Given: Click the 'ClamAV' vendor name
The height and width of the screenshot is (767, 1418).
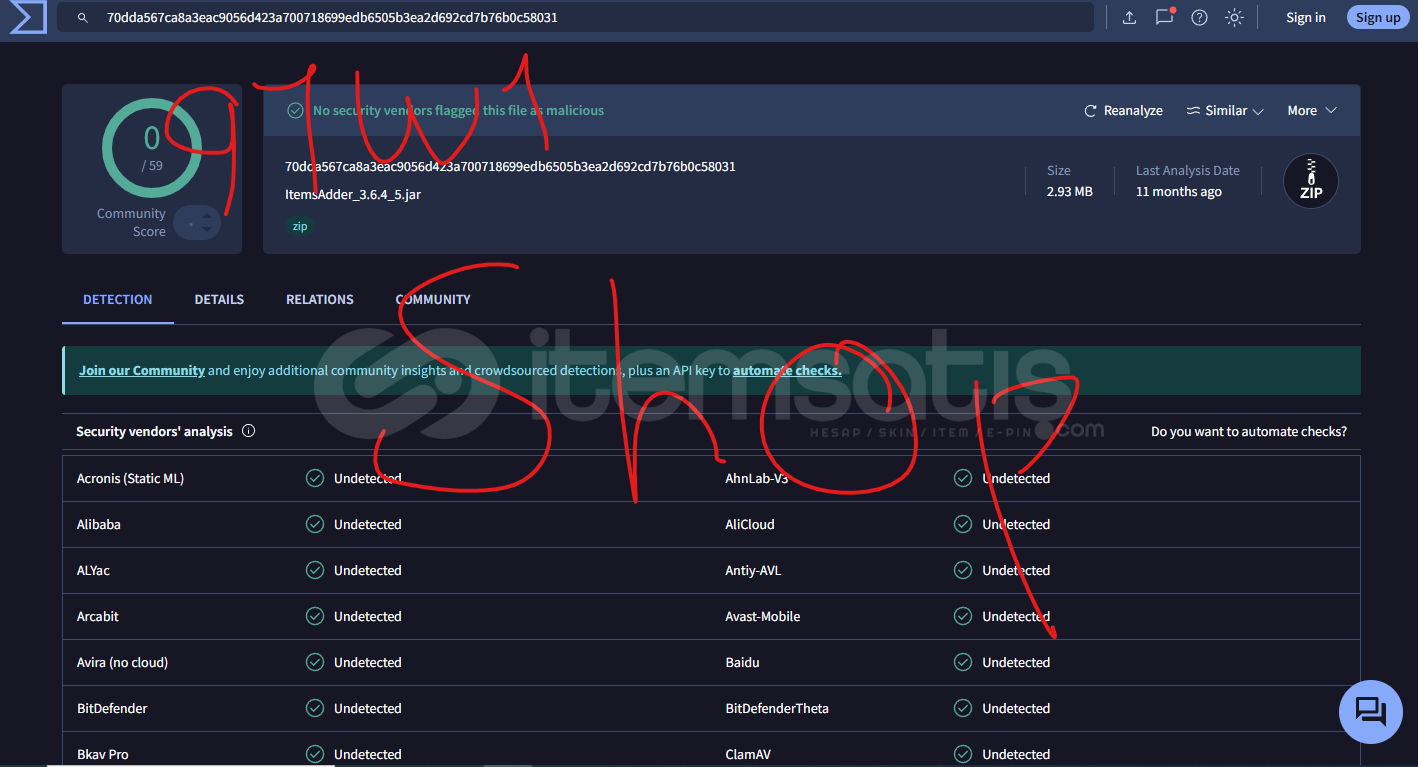Looking at the screenshot, I should tap(748, 754).
